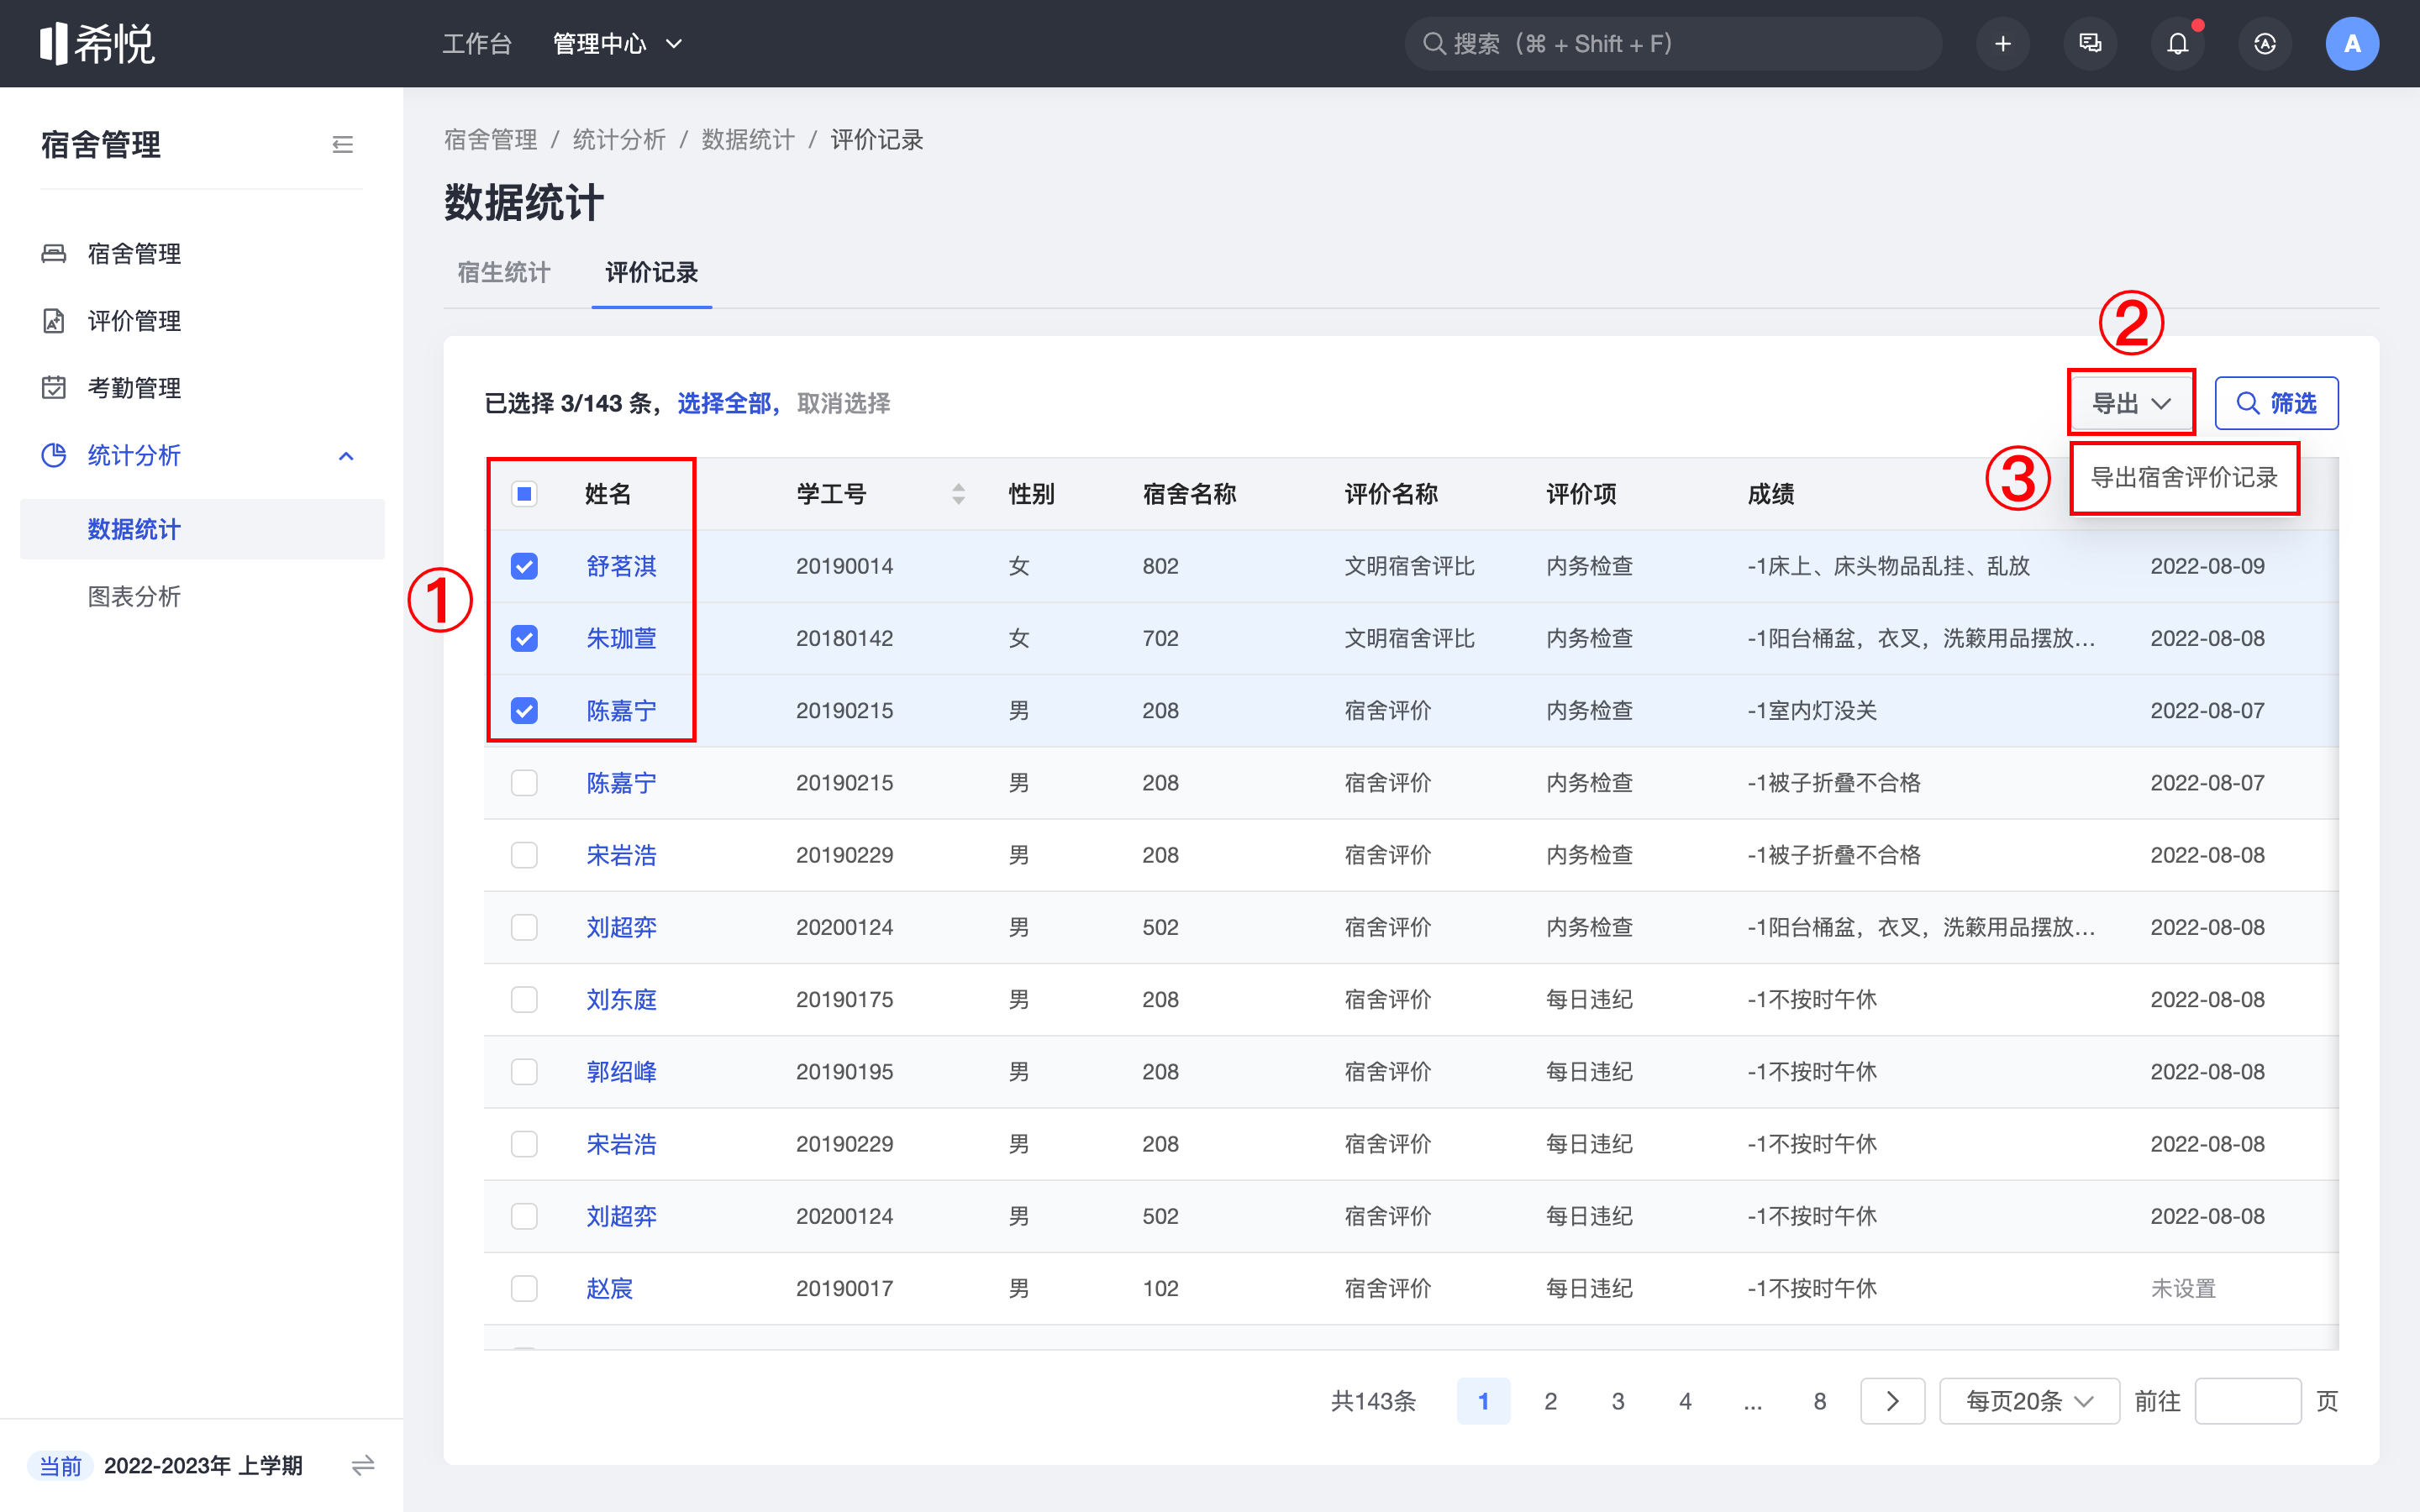2420x1512 pixels.
Task: Click the 共143条 total count
Action: point(1373,1401)
